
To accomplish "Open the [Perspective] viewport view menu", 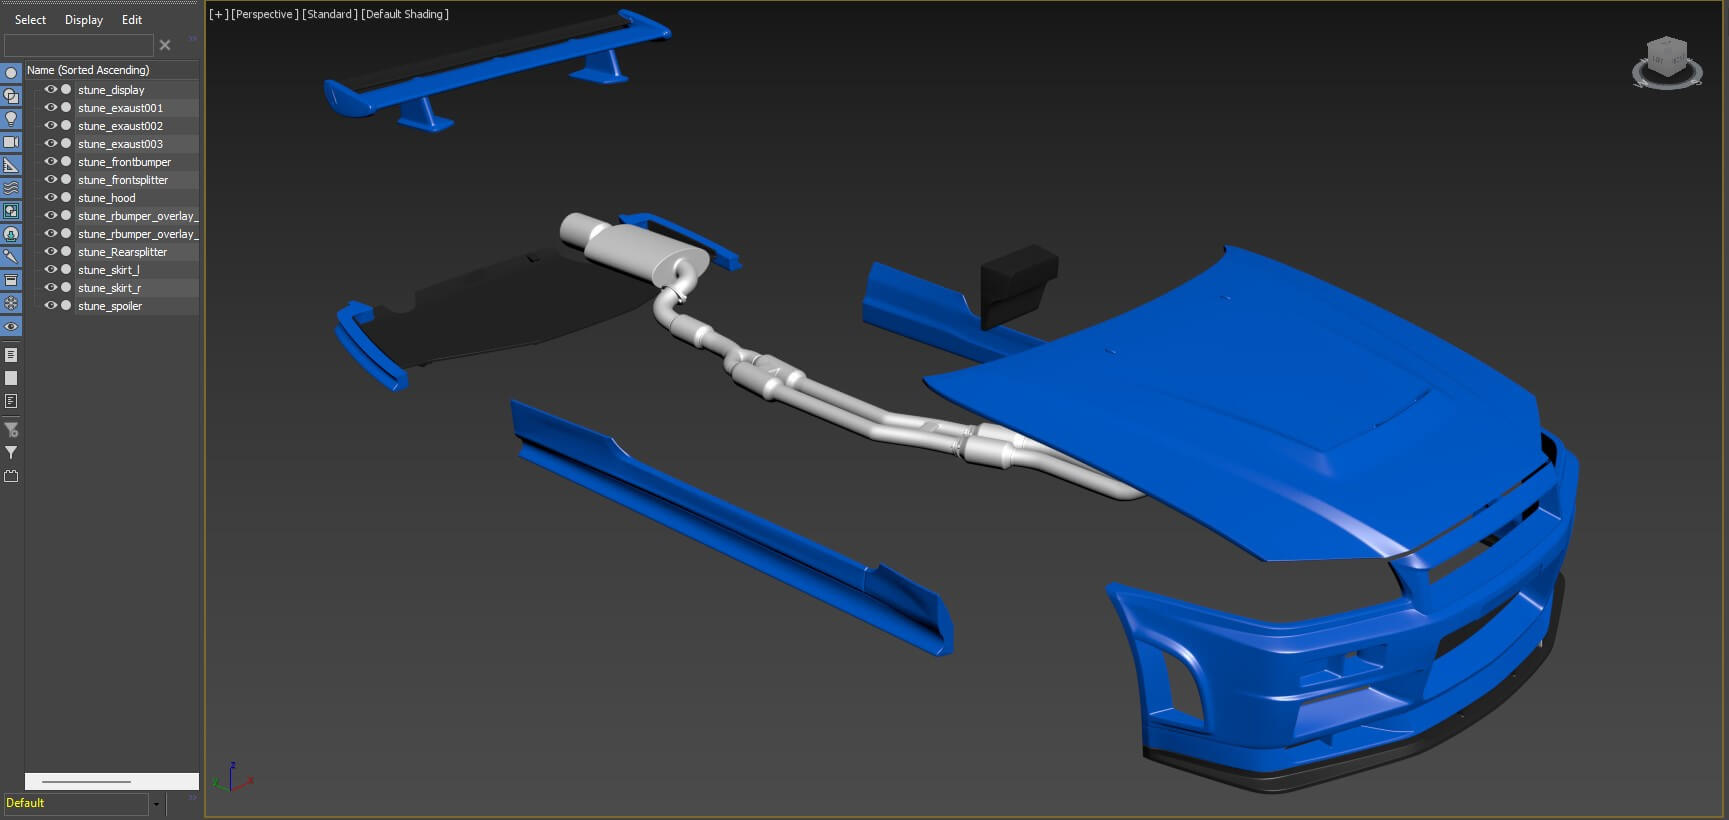I will point(264,14).
